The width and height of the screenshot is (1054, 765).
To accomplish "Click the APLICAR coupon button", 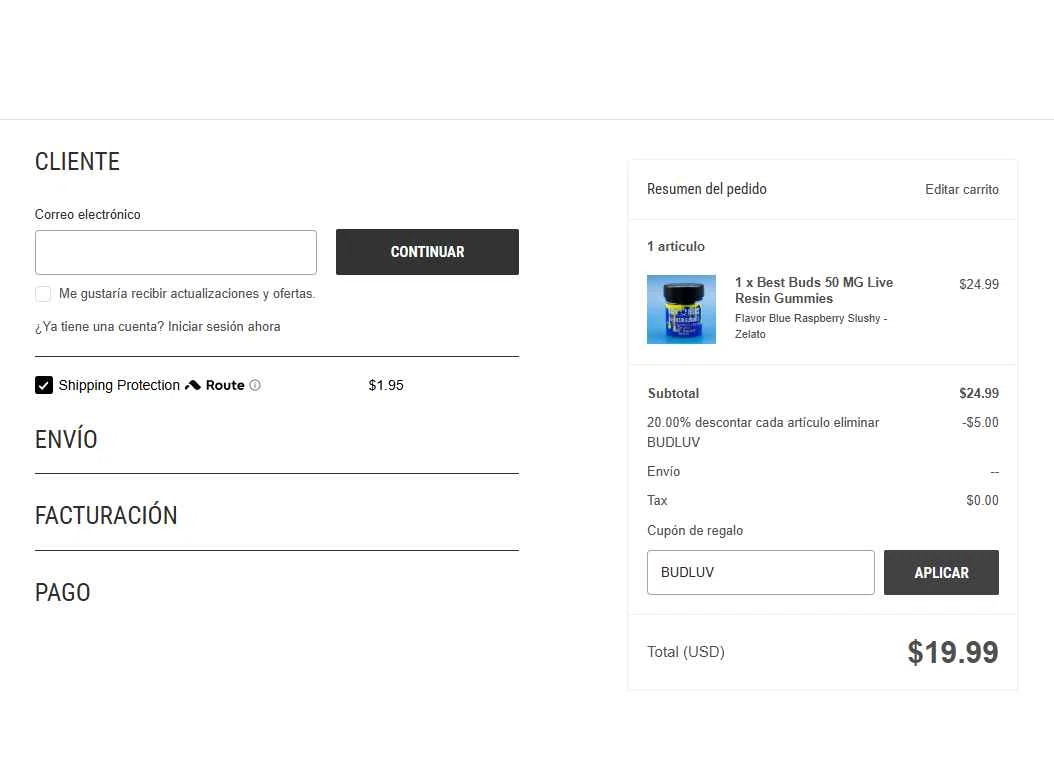I will tap(941, 573).
